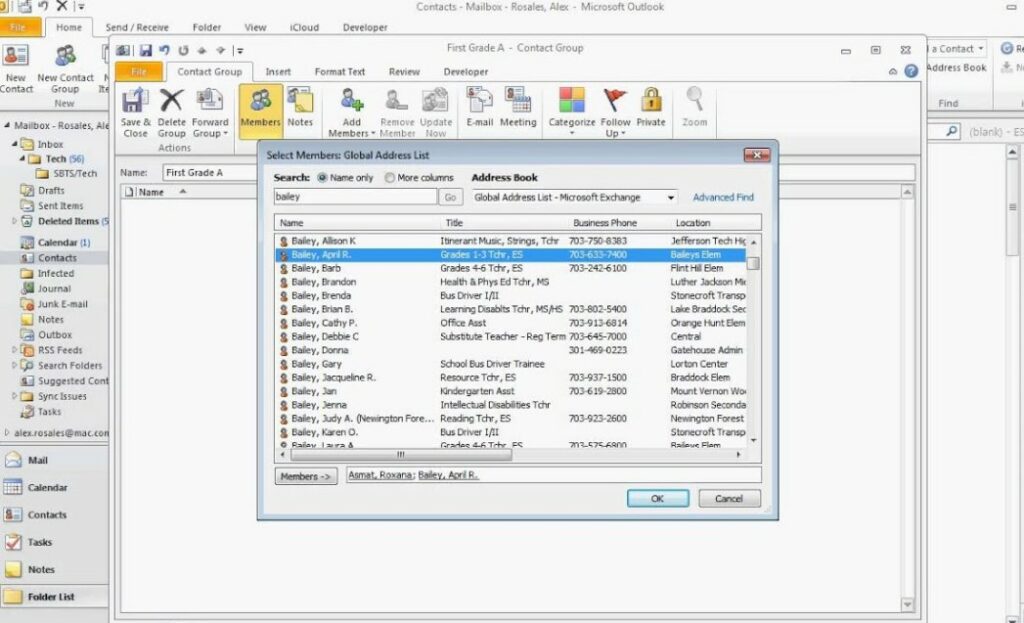Select Bailey, Jacqueline R. row

510,377
